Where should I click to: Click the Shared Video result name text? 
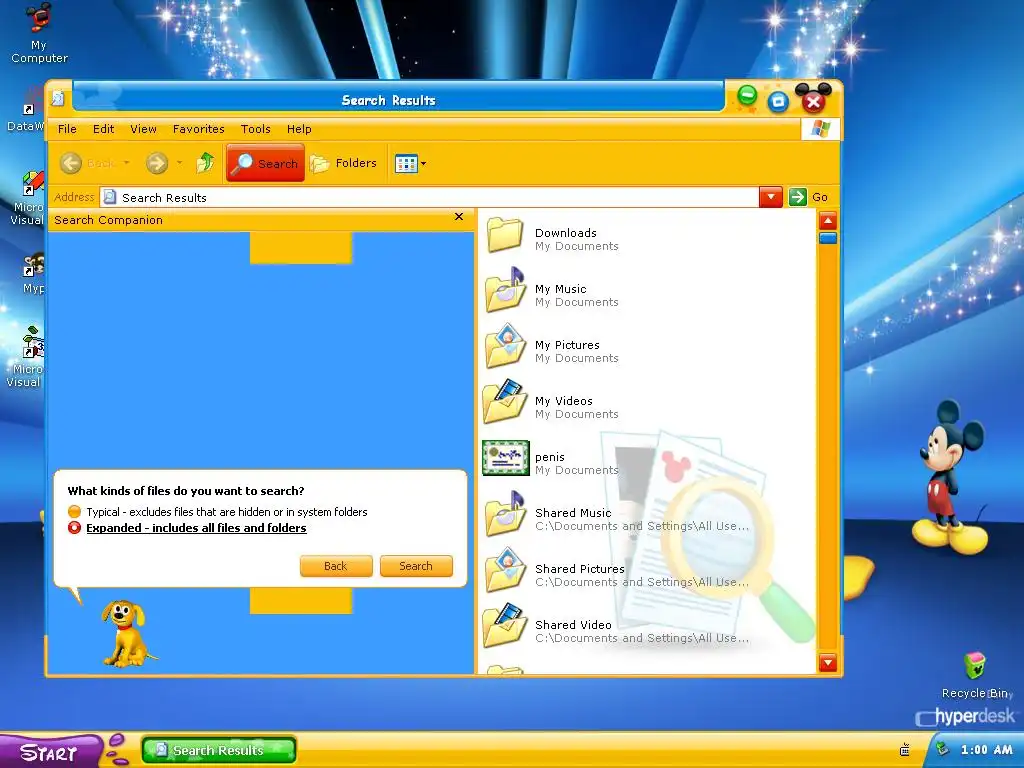[573, 625]
